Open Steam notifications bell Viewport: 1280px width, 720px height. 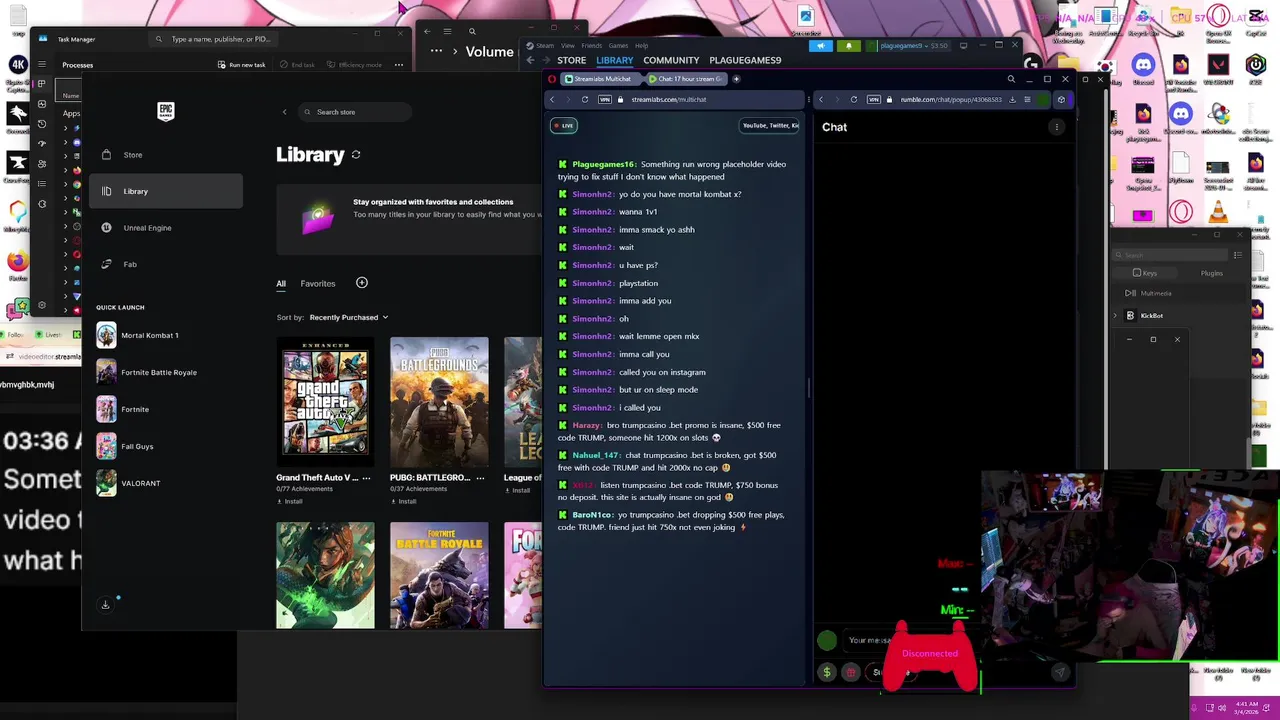[848, 45]
